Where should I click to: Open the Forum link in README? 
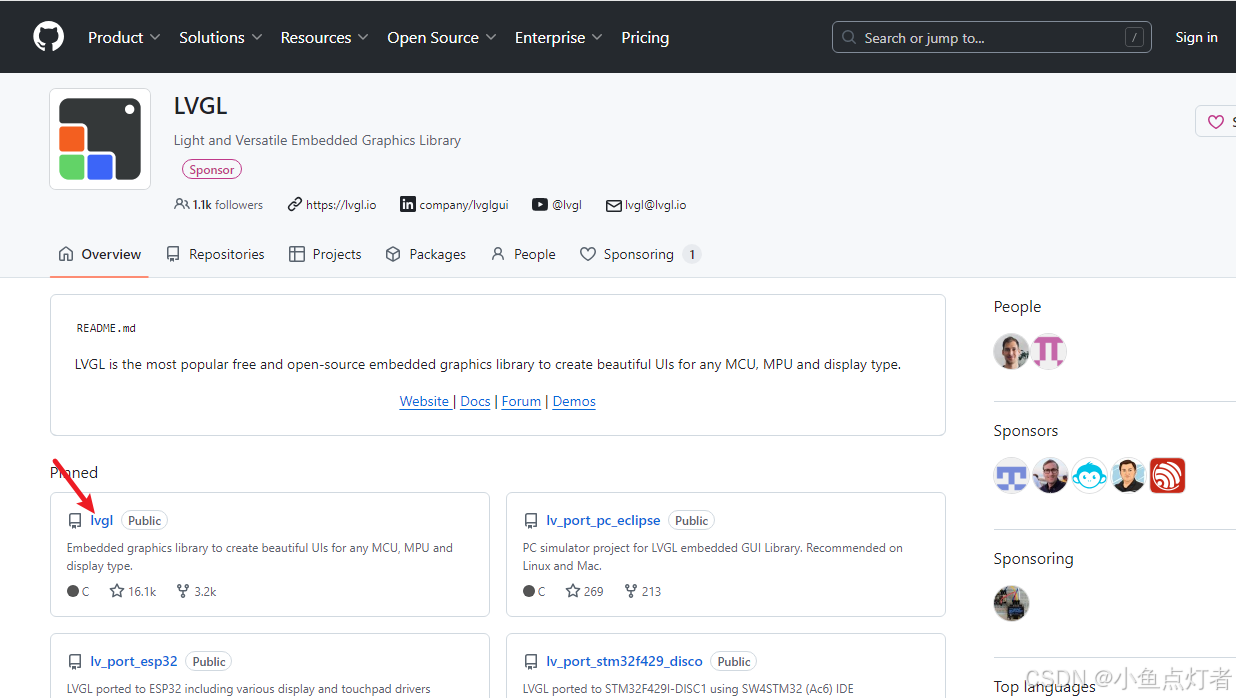click(x=521, y=401)
